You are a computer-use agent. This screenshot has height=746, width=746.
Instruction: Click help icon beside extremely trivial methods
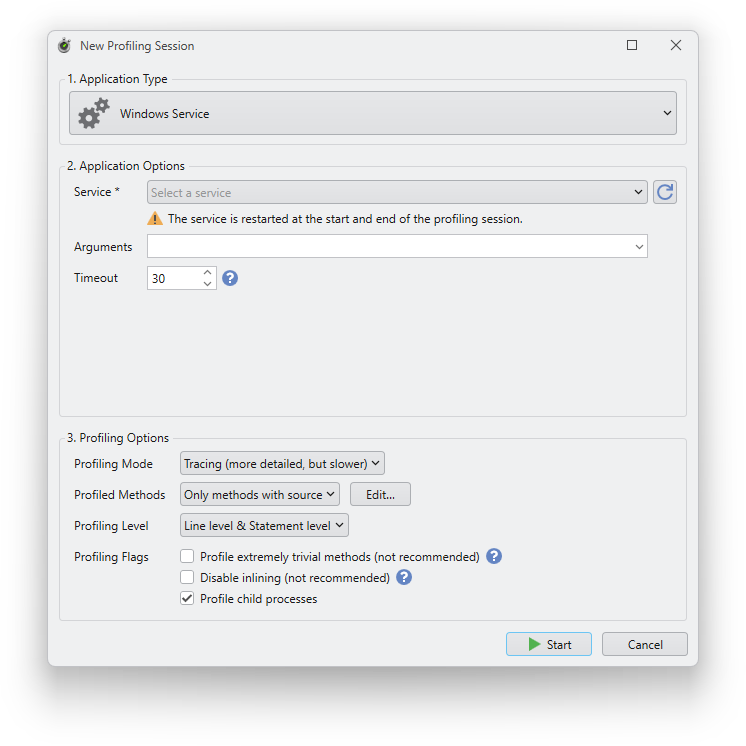(494, 556)
